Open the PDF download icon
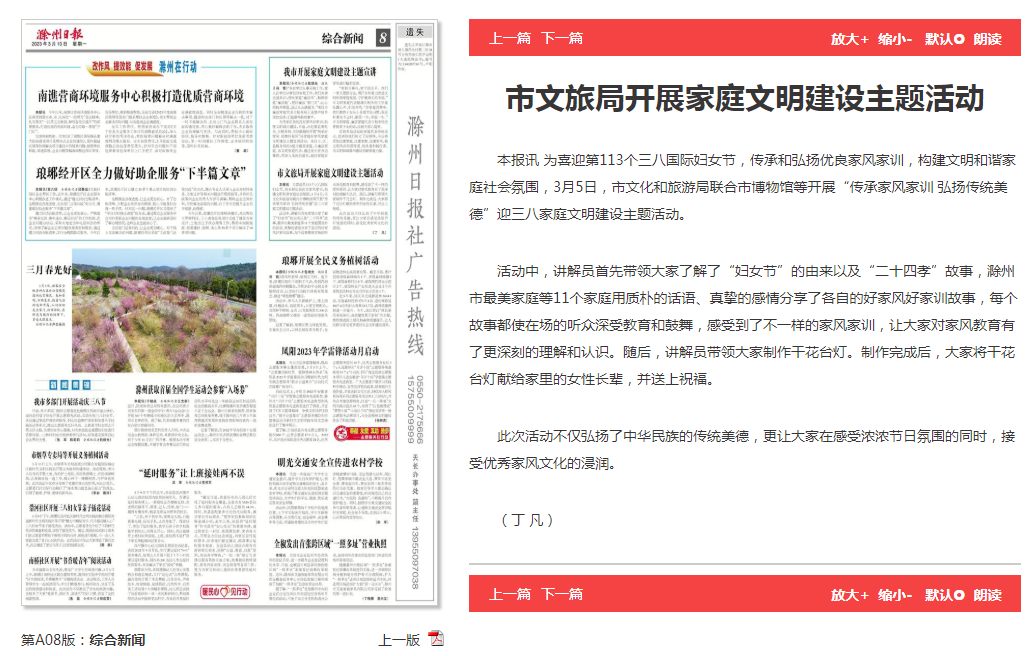This screenshot has height=656, width=1029. point(436,639)
